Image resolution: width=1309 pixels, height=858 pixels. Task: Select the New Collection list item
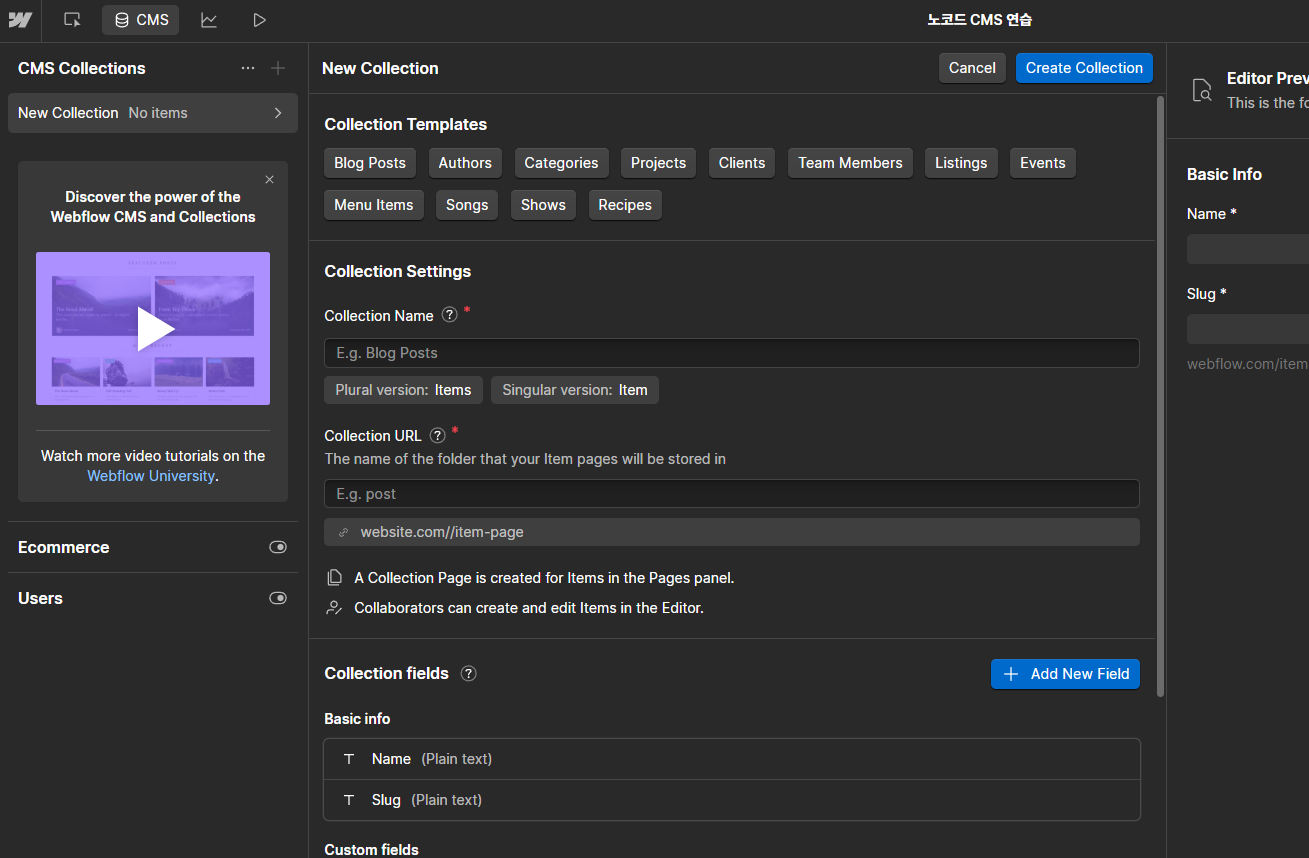point(153,113)
